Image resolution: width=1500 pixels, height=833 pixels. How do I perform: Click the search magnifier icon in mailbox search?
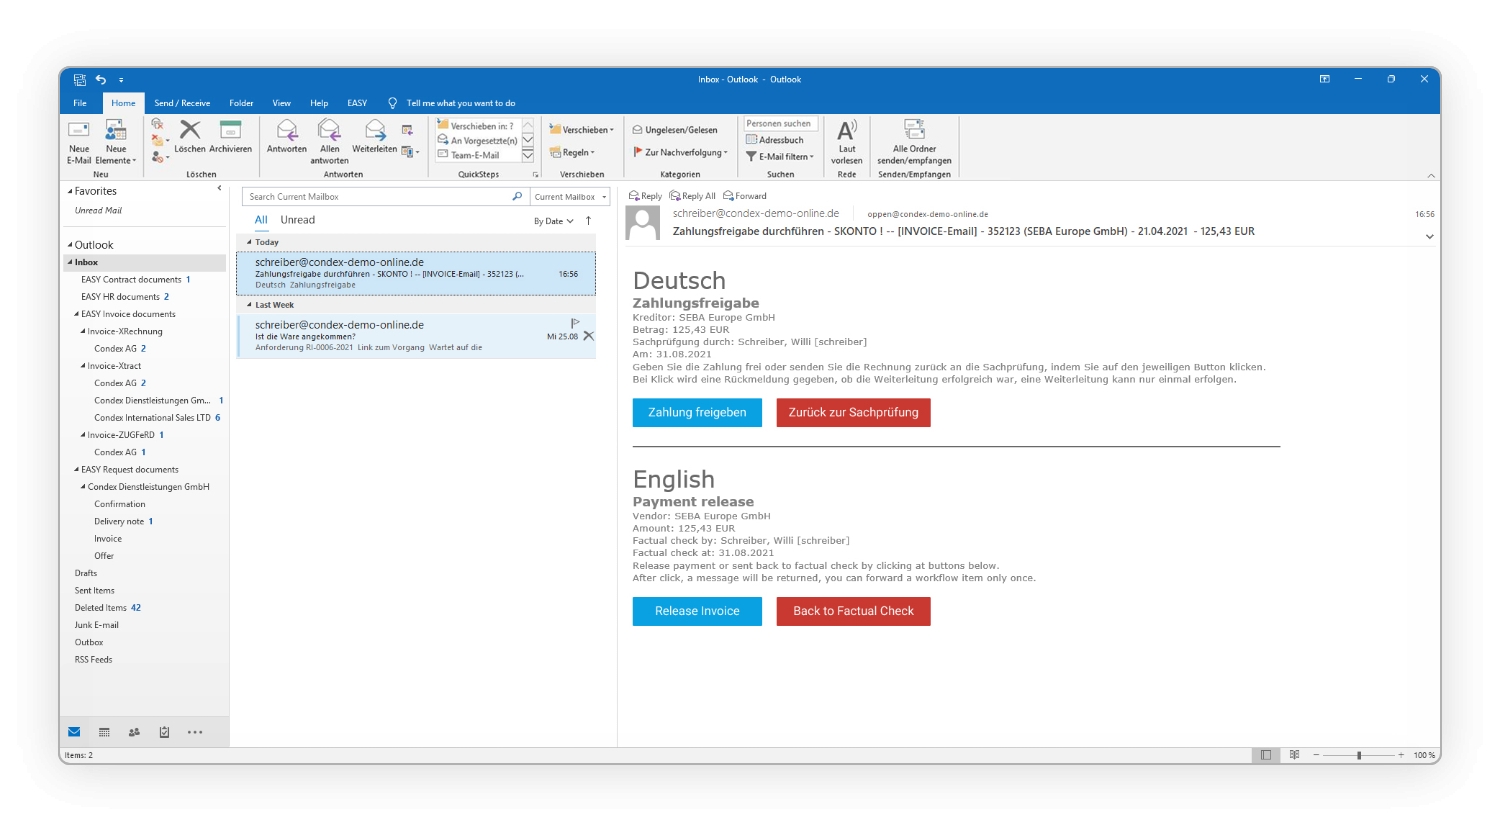click(x=517, y=197)
